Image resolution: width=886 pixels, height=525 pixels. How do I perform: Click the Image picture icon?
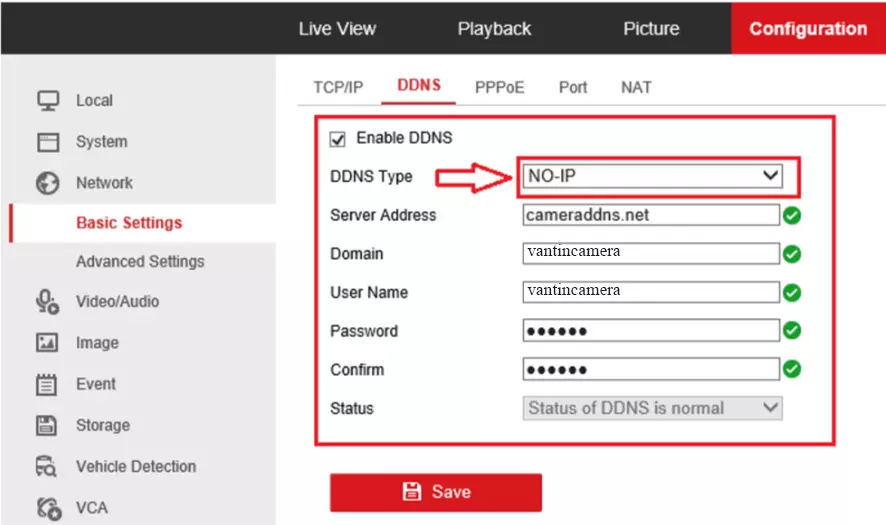(x=47, y=342)
